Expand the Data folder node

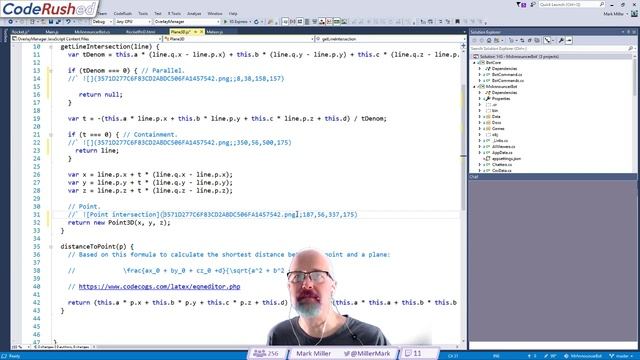pos(480,117)
